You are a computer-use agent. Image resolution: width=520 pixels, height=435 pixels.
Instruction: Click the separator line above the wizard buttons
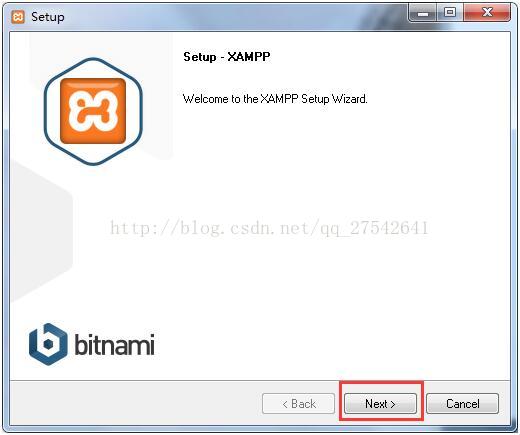[260, 380]
